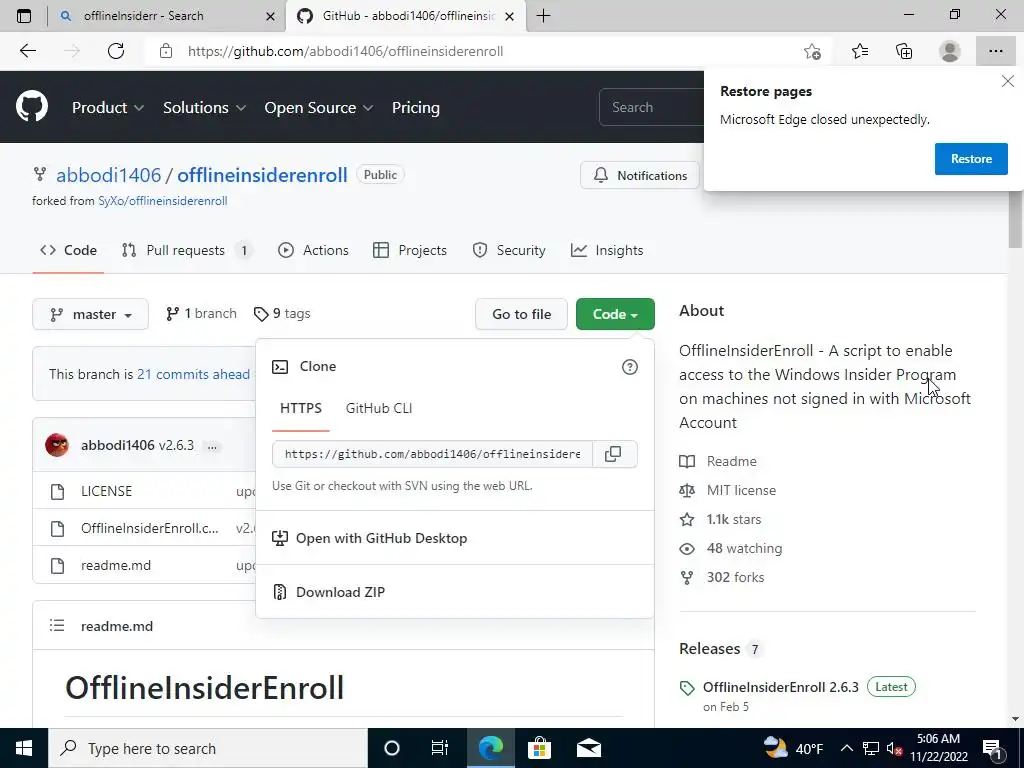Image resolution: width=1024 pixels, height=768 pixels.
Task: Open OfflineInsiderEnroll.c... file
Action: 150,528
